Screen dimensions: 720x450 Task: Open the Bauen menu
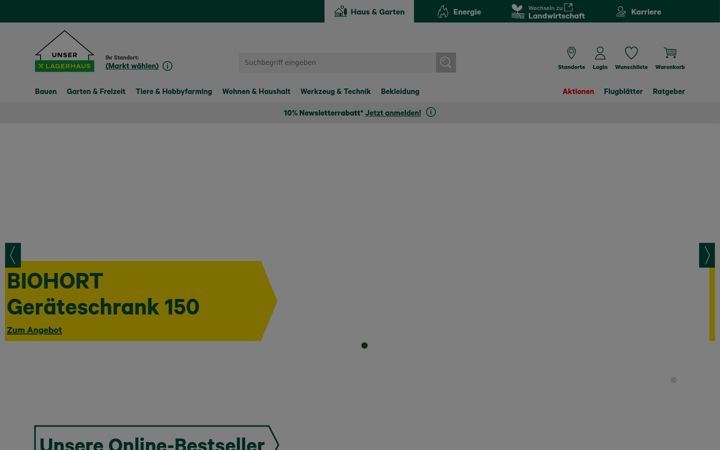point(46,91)
